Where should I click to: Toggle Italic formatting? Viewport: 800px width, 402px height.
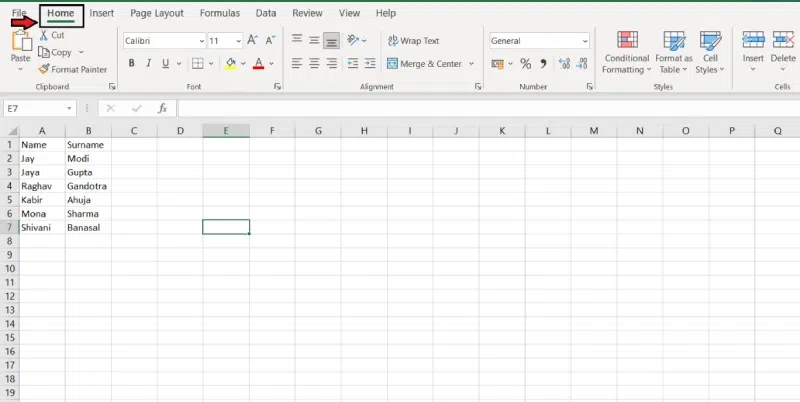(x=148, y=63)
